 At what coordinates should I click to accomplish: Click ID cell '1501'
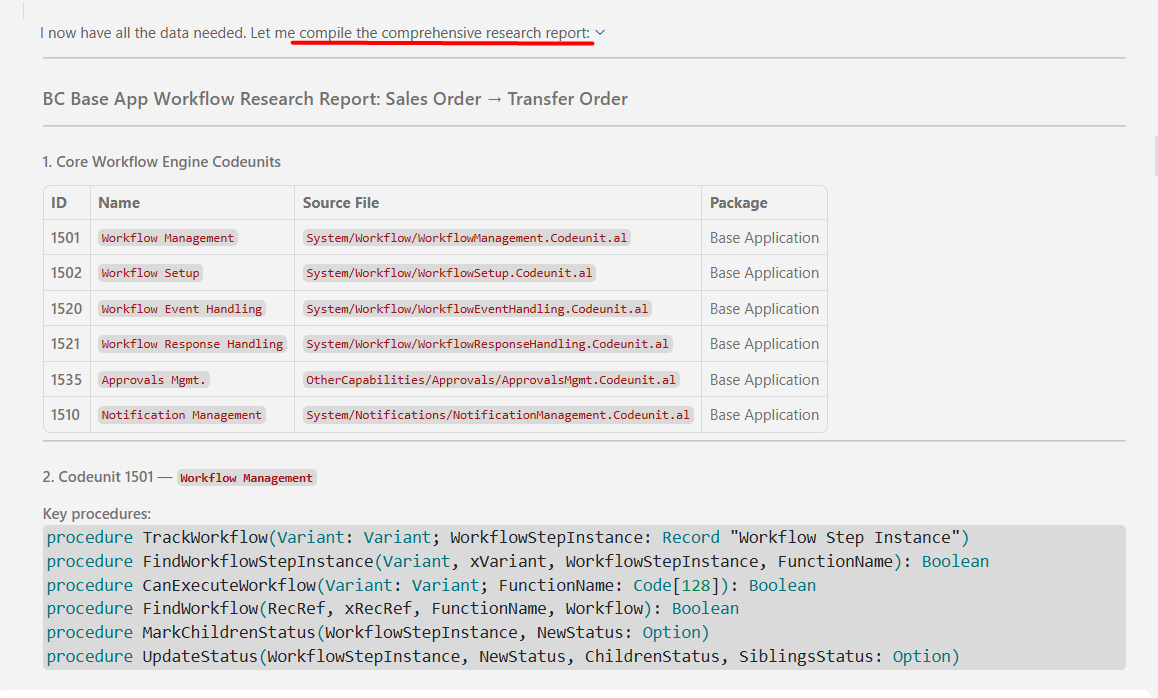point(66,238)
